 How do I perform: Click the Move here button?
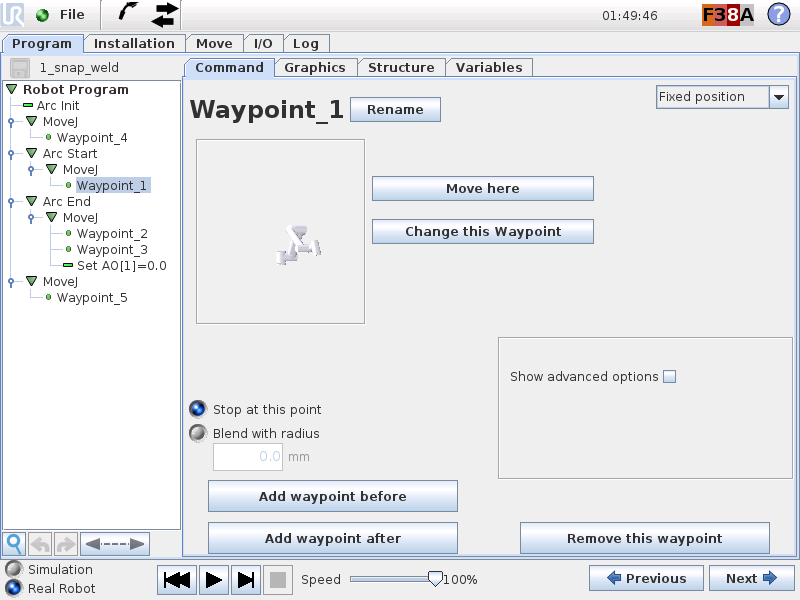[x=482, y=188]
